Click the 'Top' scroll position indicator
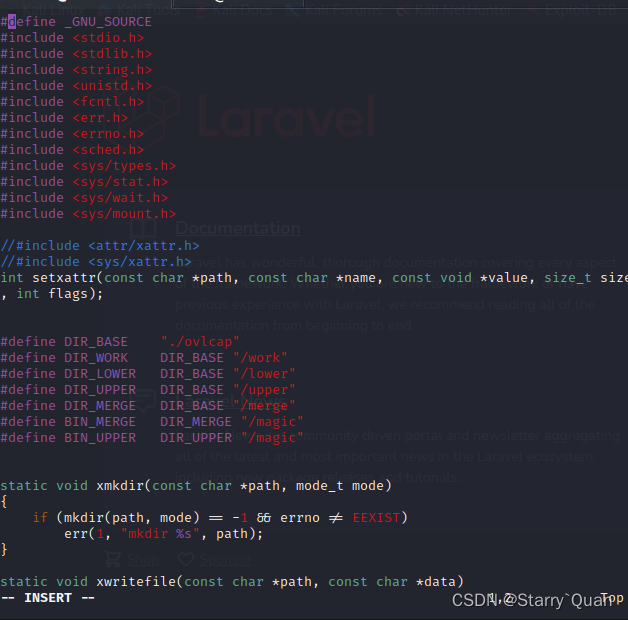Image resolution: width=628 pixels, height=620 pixels. pos(612,598)
